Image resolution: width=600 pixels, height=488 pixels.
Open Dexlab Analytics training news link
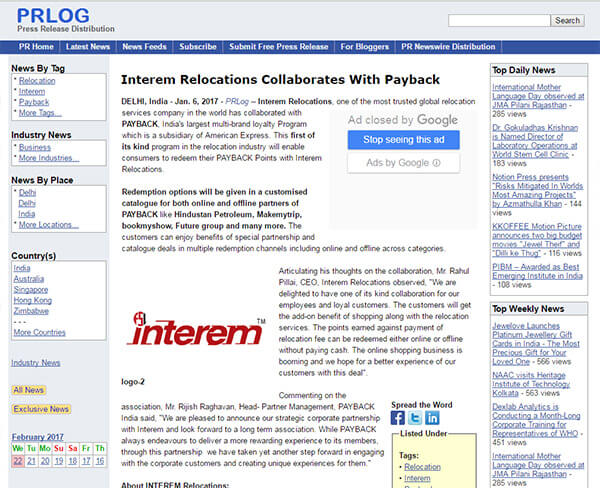point(536,420)
